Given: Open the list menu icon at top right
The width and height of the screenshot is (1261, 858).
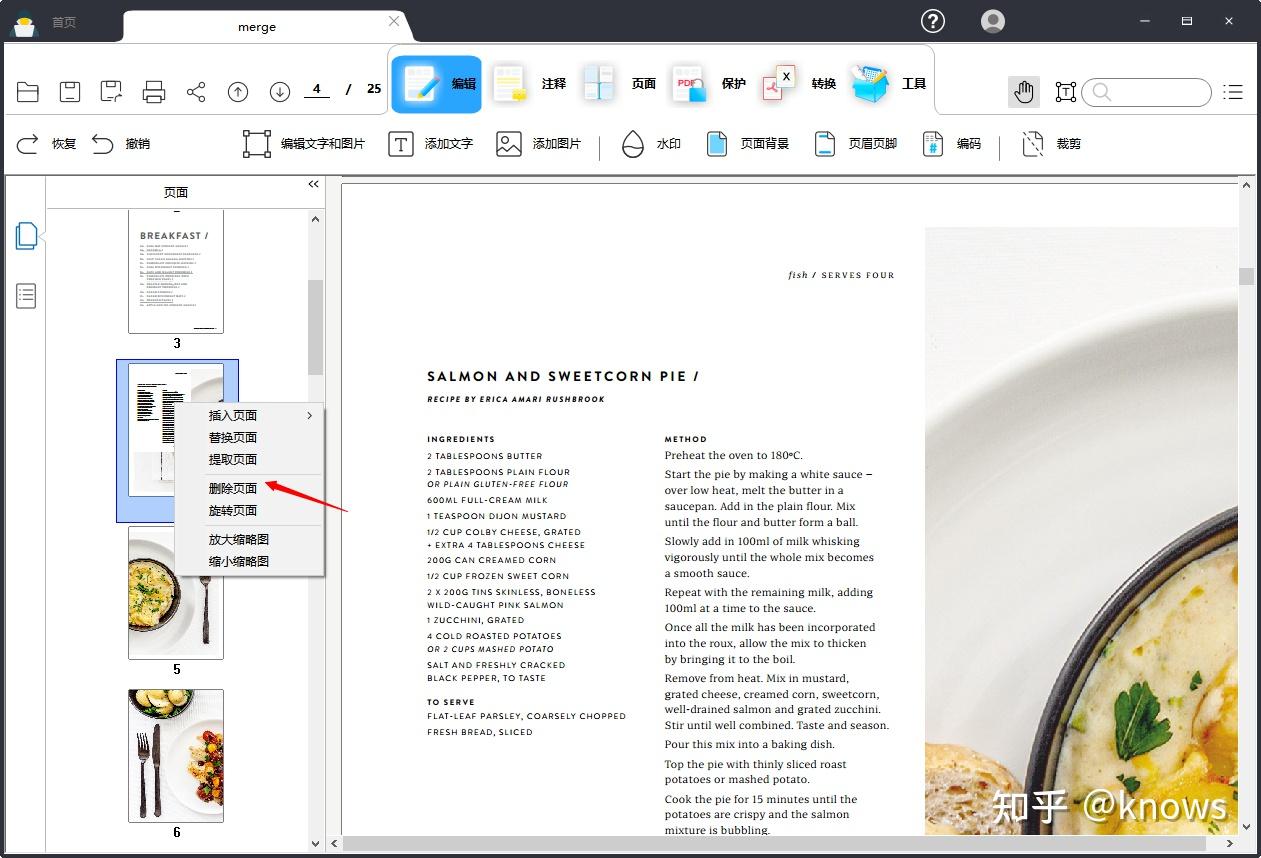Looking at the screenshot, I should 1234,92.
